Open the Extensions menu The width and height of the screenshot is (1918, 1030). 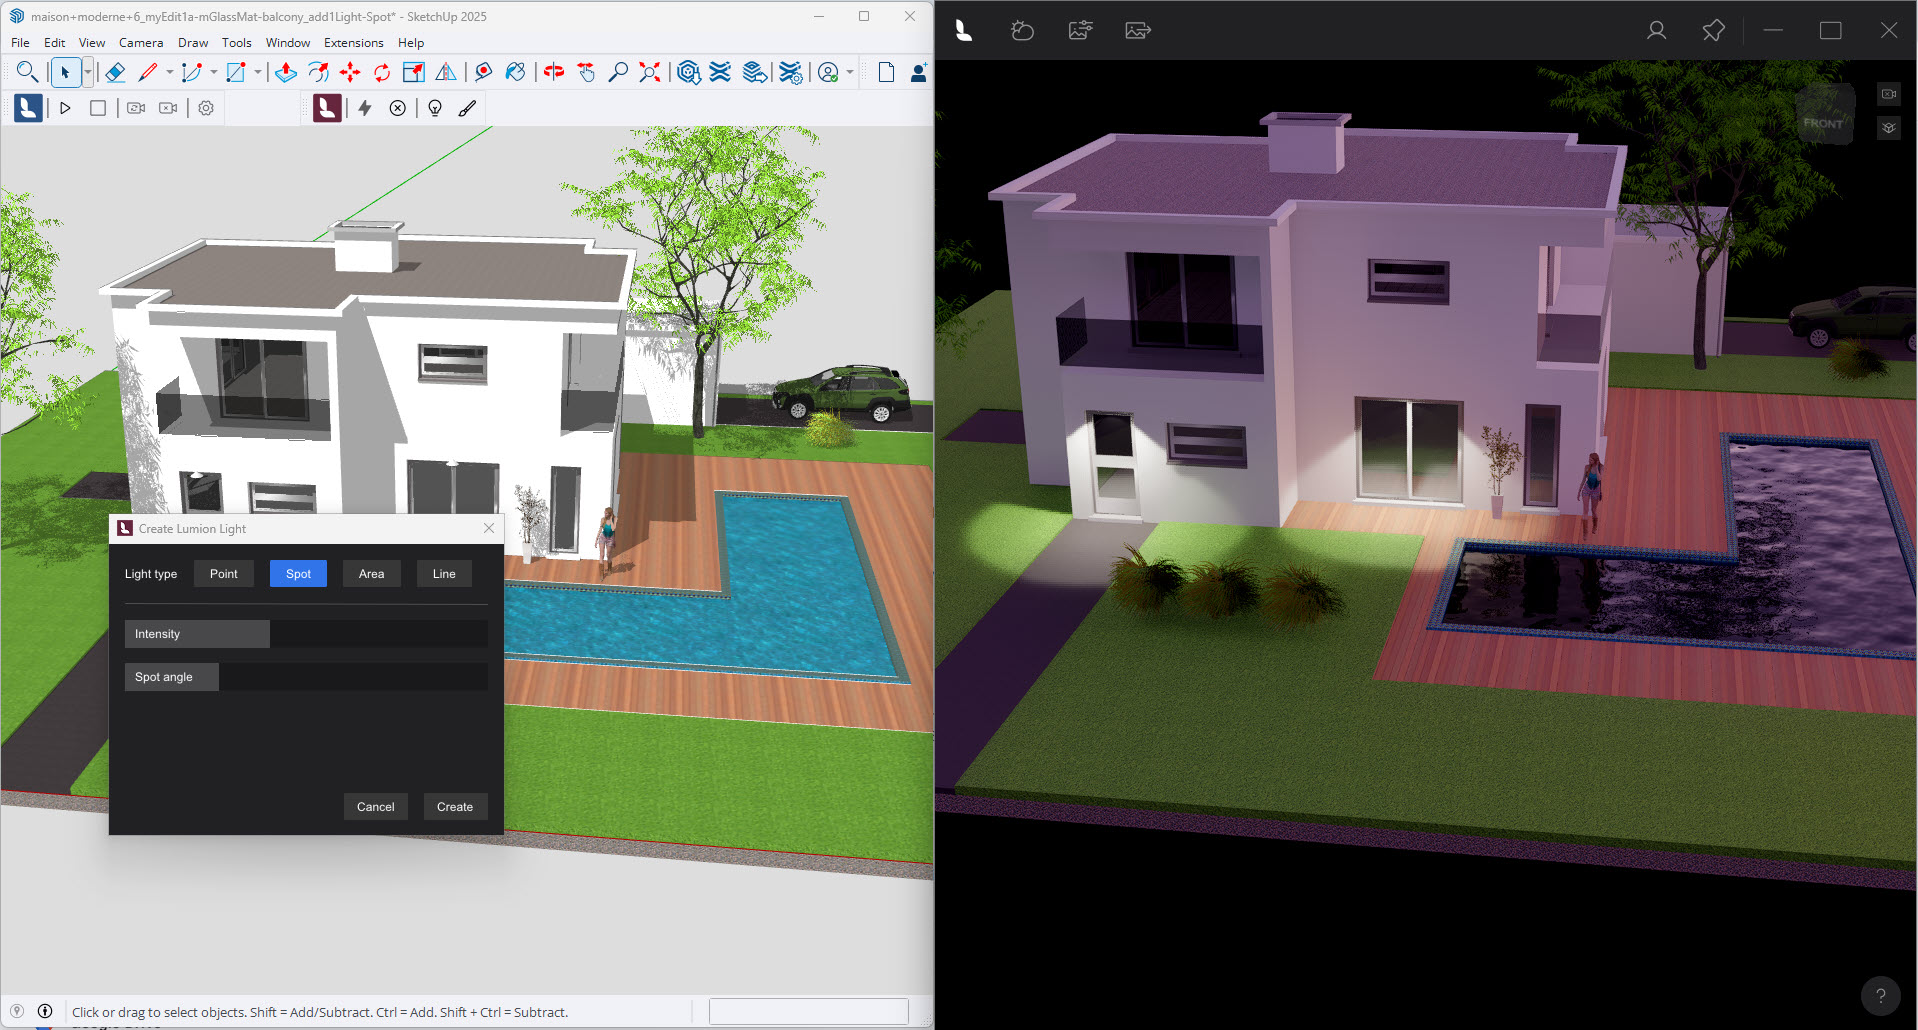point(353,43)
